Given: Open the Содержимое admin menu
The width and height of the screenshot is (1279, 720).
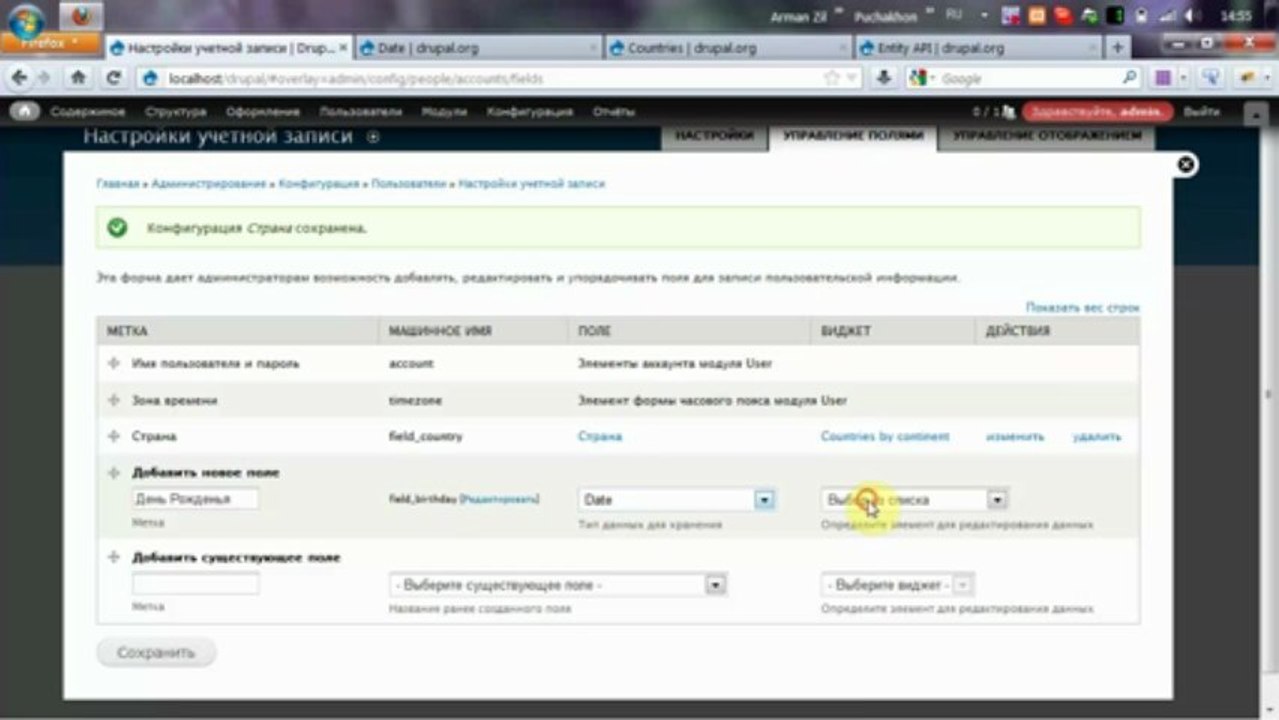Looking at the screenshot, I should [88, 112].
